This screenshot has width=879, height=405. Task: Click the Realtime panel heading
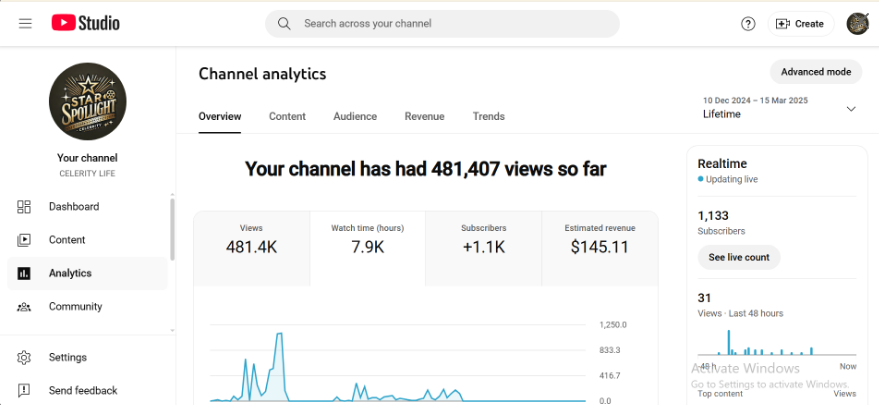point(722,164)
